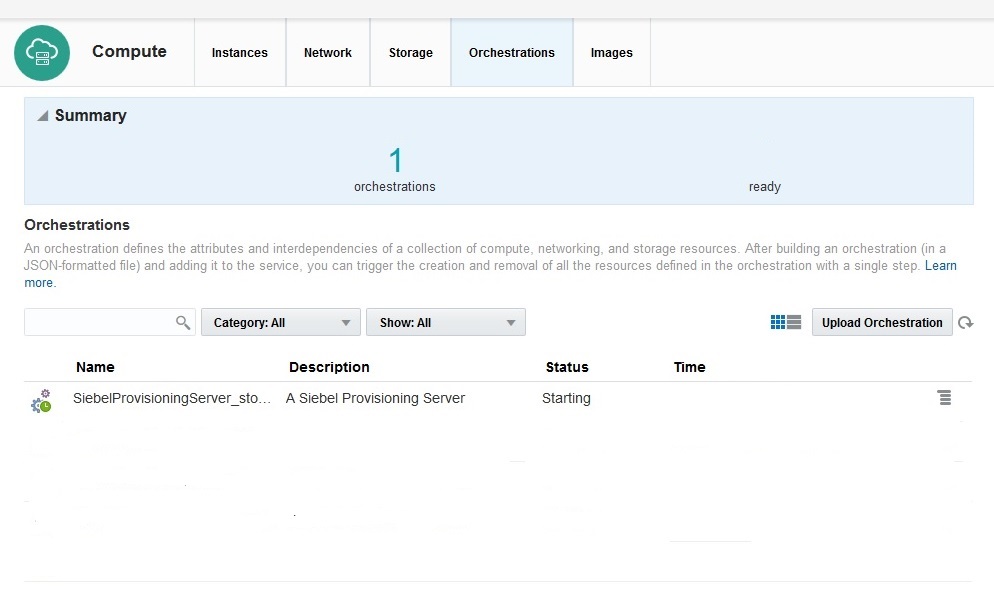Select the Name column header
This screenshot has height=591, width=994.
(95, 367)
